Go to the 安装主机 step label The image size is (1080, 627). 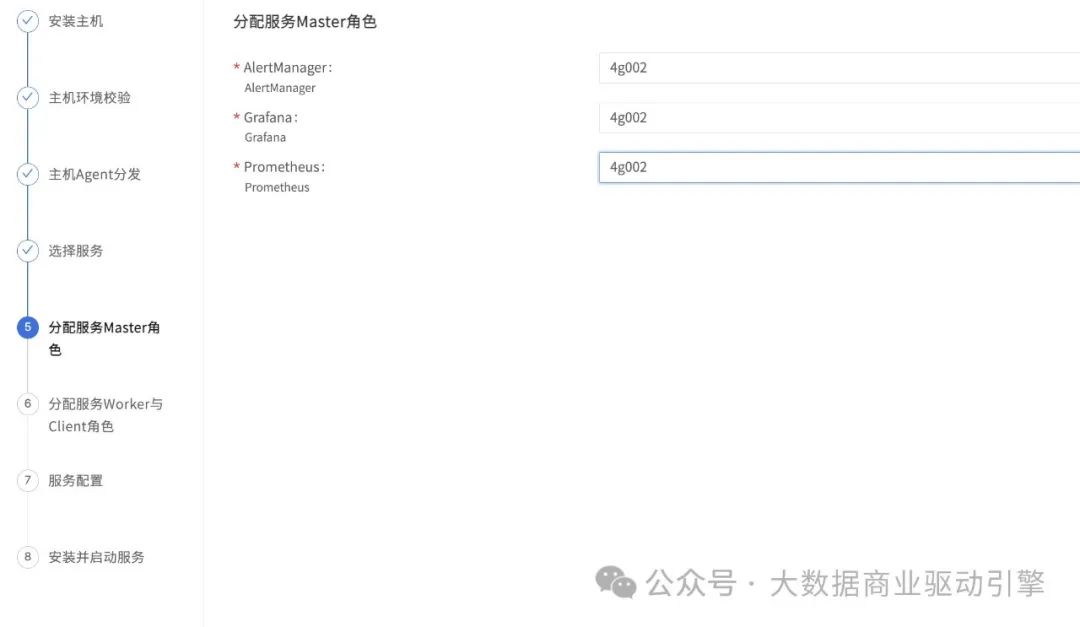76,21
